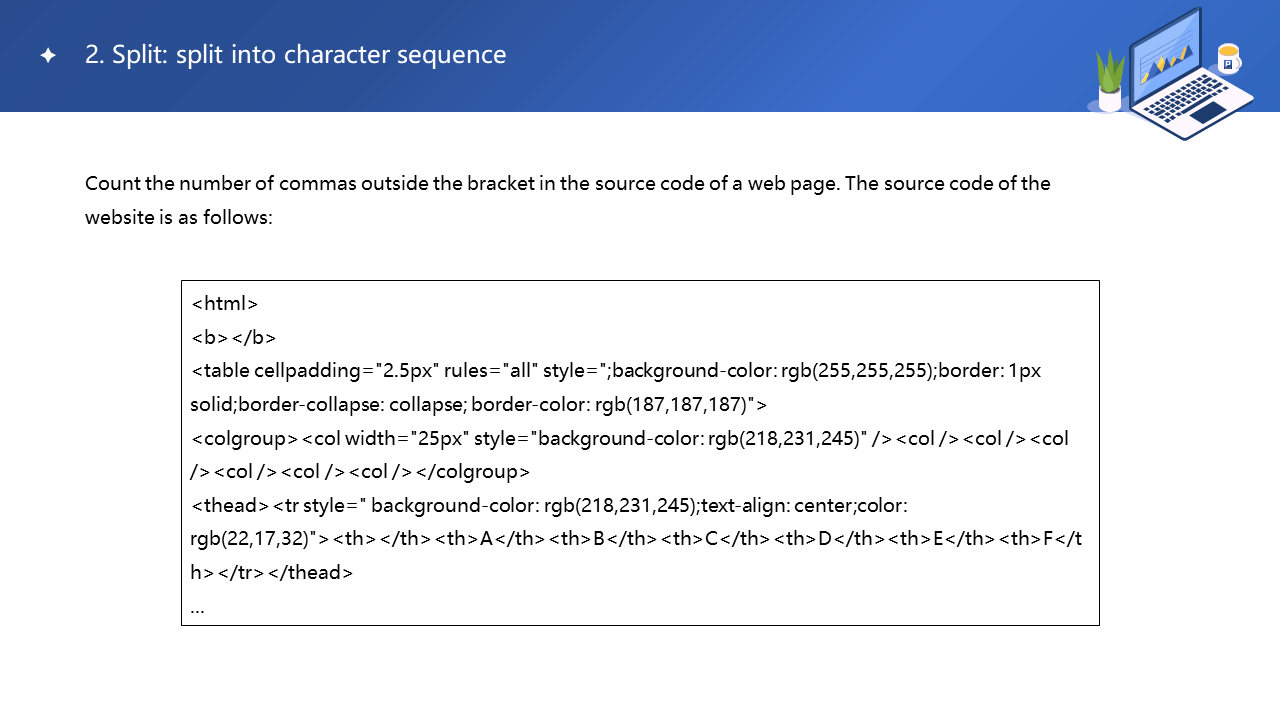
Task: Click the <colgroup> line of code
Action: tap(630, 438)
